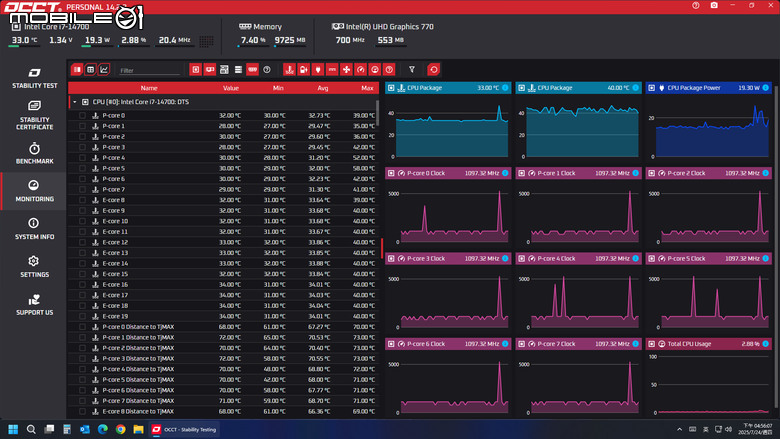Image resolution: width=780 pixels, height=439 pixels.
Task: Toggle the power plug sensor type filter
Action: [318, 70]
